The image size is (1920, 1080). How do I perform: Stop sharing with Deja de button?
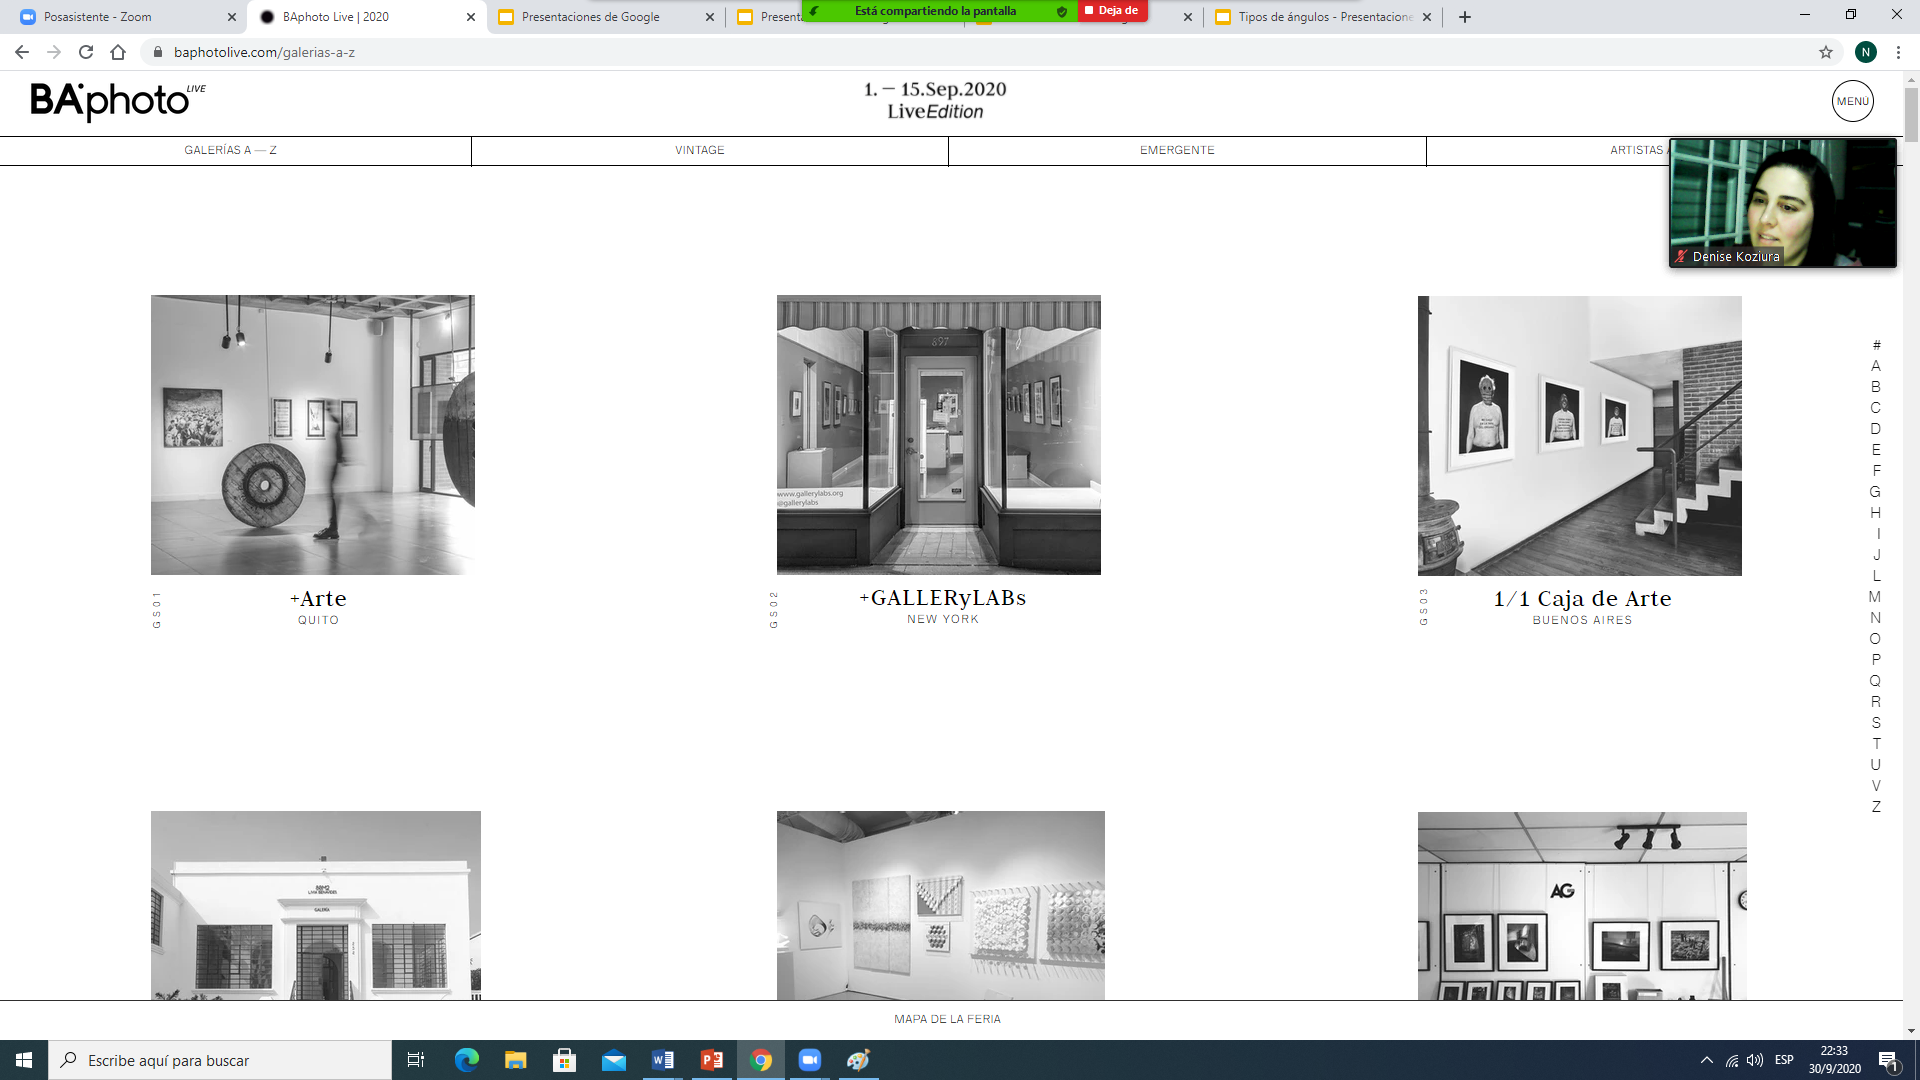[1112, 11]
